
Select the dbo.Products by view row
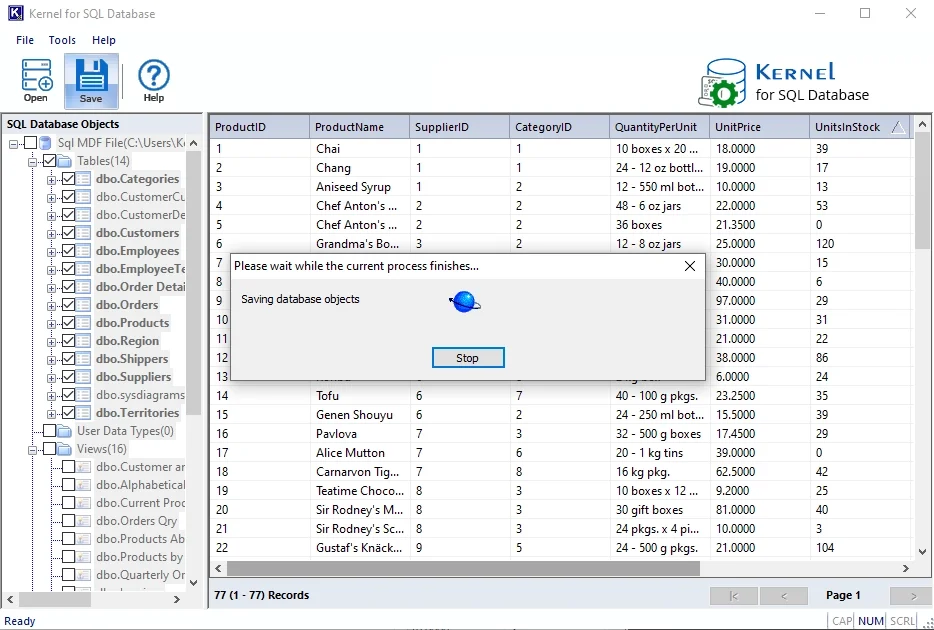(139, 557)
